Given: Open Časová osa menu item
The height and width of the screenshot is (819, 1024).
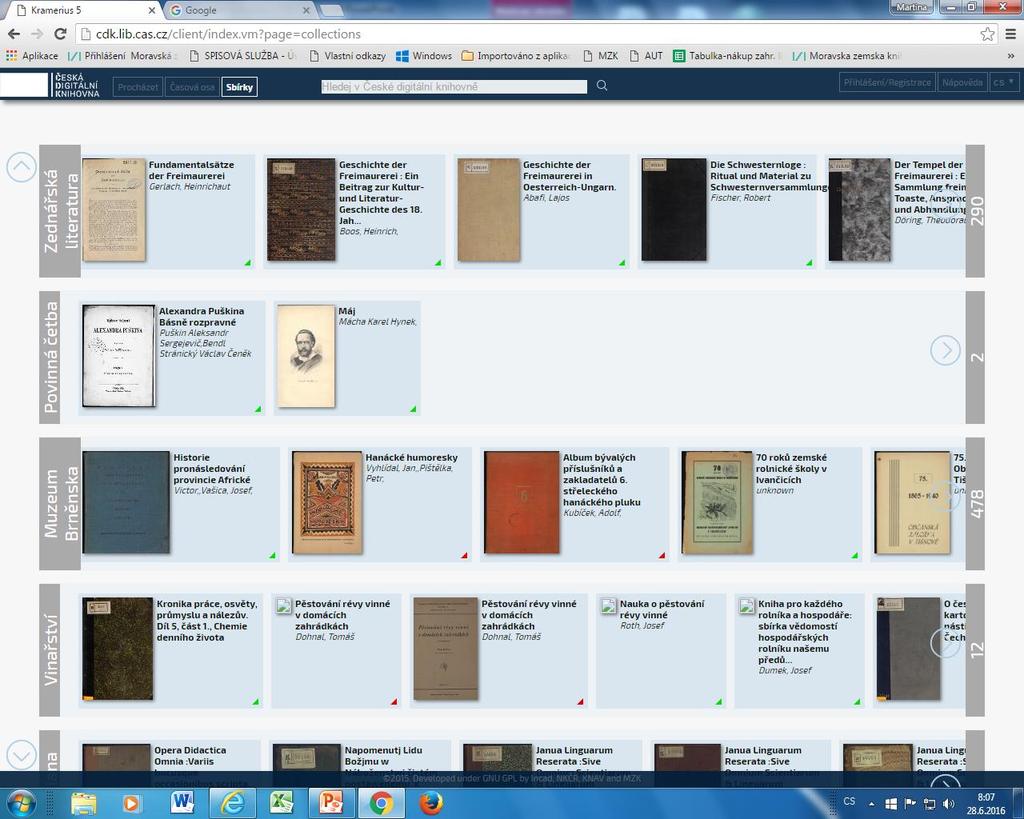Looking at the screenshot, I should [x=192, y=87].
